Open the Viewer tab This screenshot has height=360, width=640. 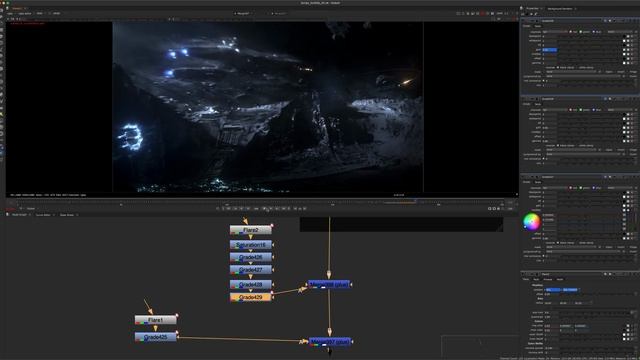pos(17,8)
